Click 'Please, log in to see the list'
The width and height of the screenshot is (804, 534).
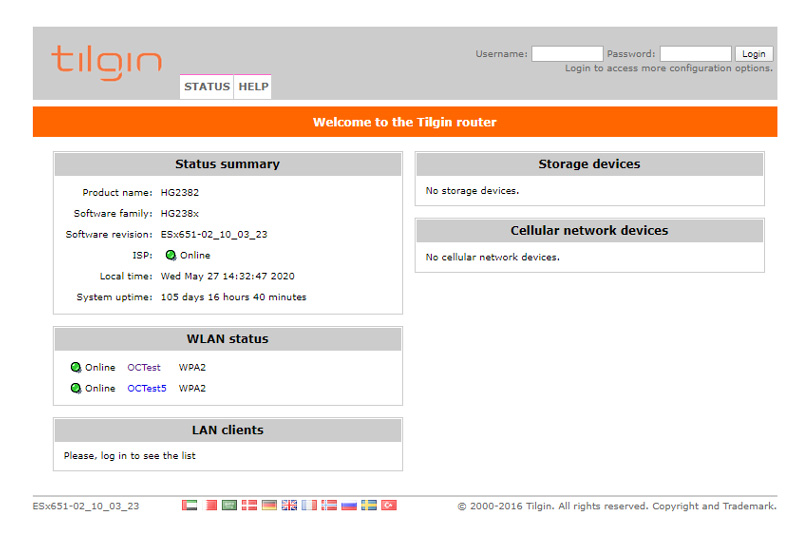130,456
